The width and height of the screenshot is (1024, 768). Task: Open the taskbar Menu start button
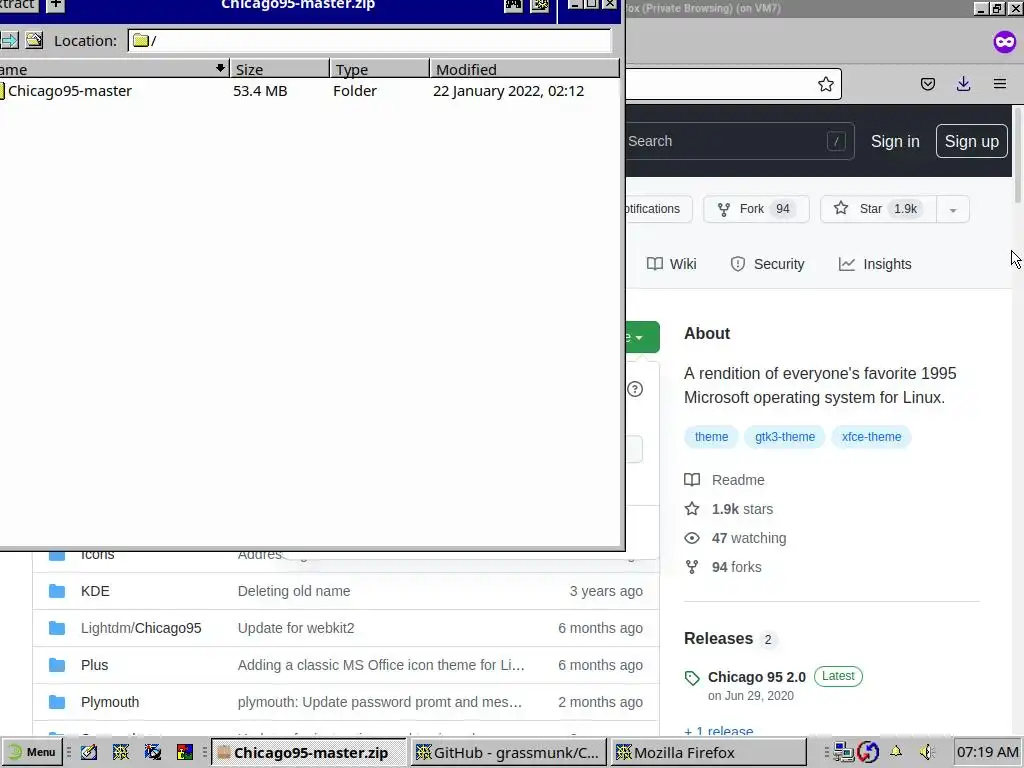click(31, 752)
